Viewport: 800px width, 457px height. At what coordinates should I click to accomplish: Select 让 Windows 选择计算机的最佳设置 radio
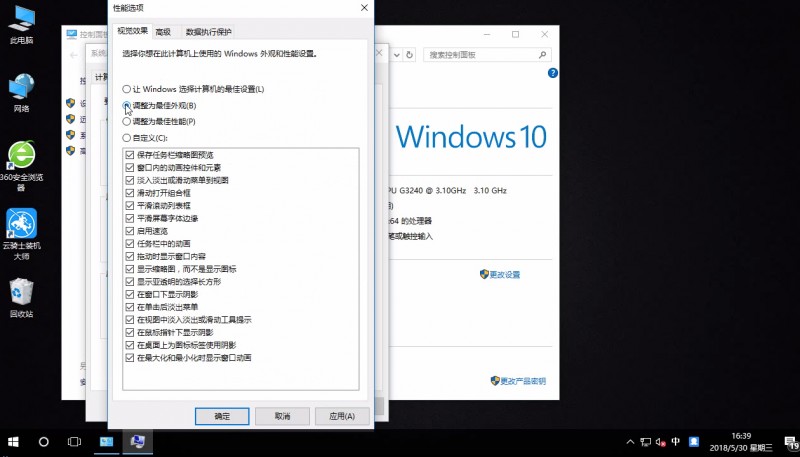pos(127,89)
